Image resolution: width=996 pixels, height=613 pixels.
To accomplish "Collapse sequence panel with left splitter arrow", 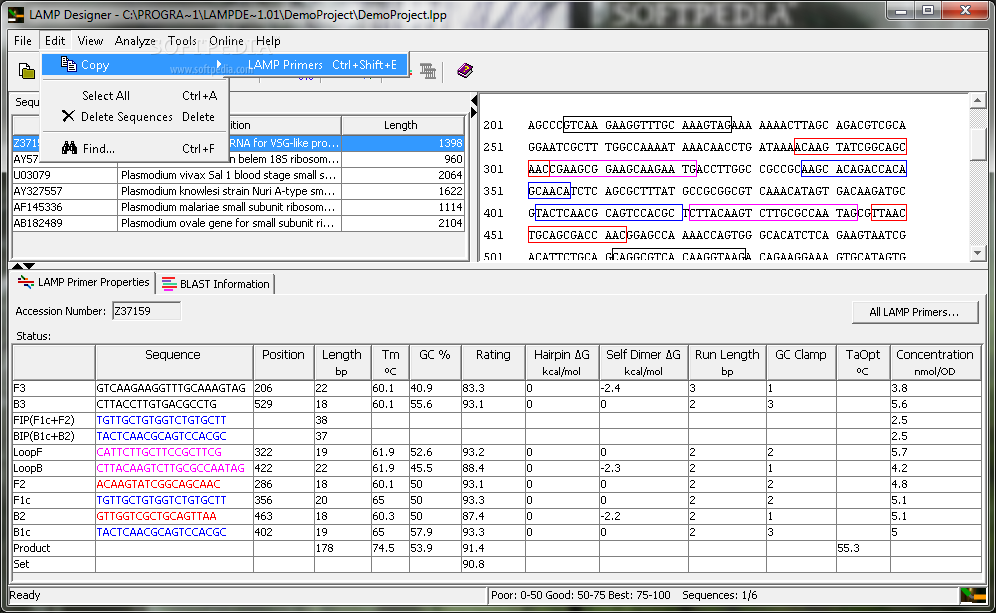I will (474, 100).
